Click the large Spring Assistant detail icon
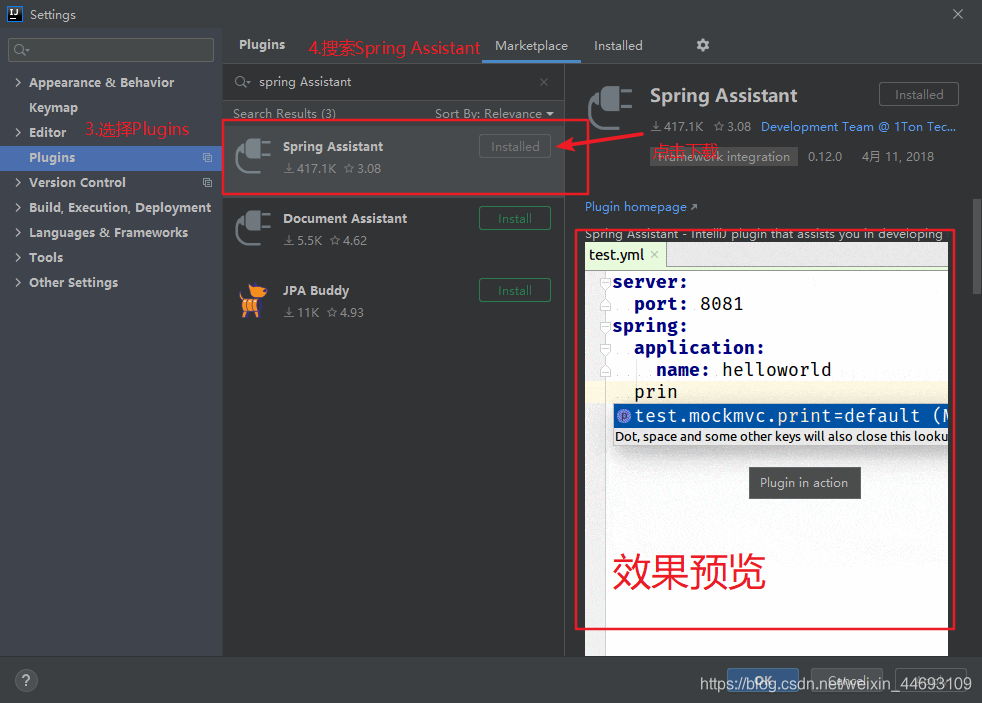This screenshot has width=982, height=703. (610, 108)
